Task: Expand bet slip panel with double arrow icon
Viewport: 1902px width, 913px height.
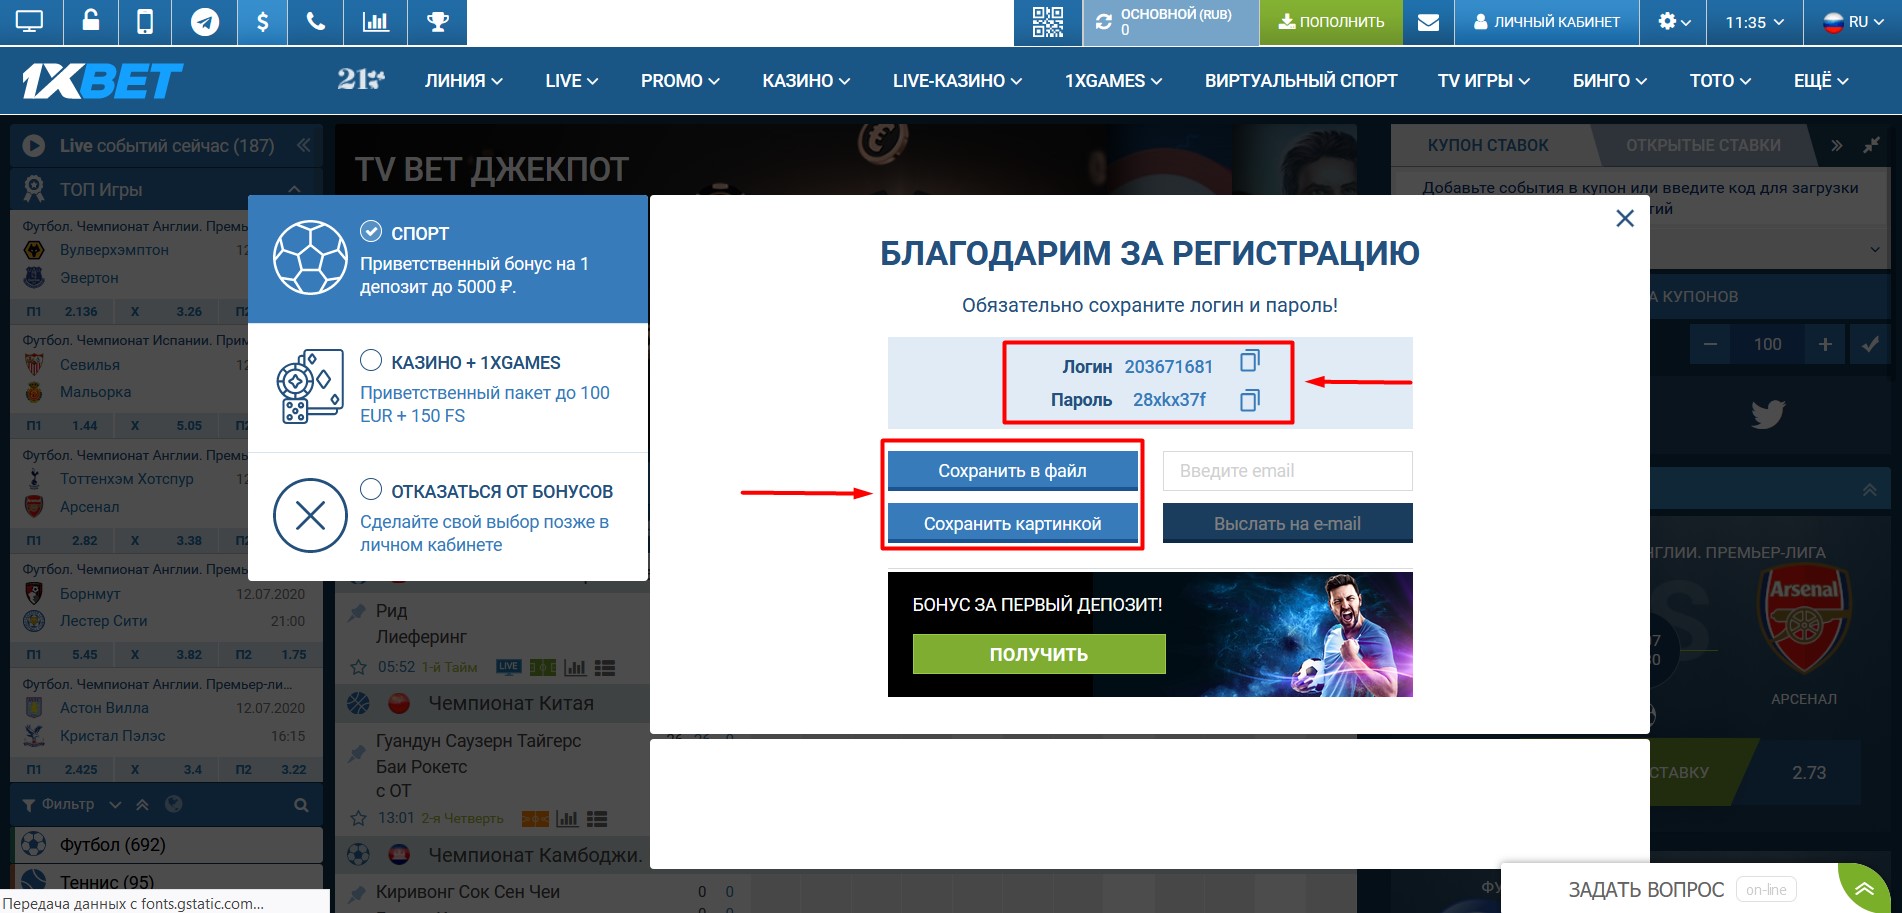Action: tap(1837, 146)
